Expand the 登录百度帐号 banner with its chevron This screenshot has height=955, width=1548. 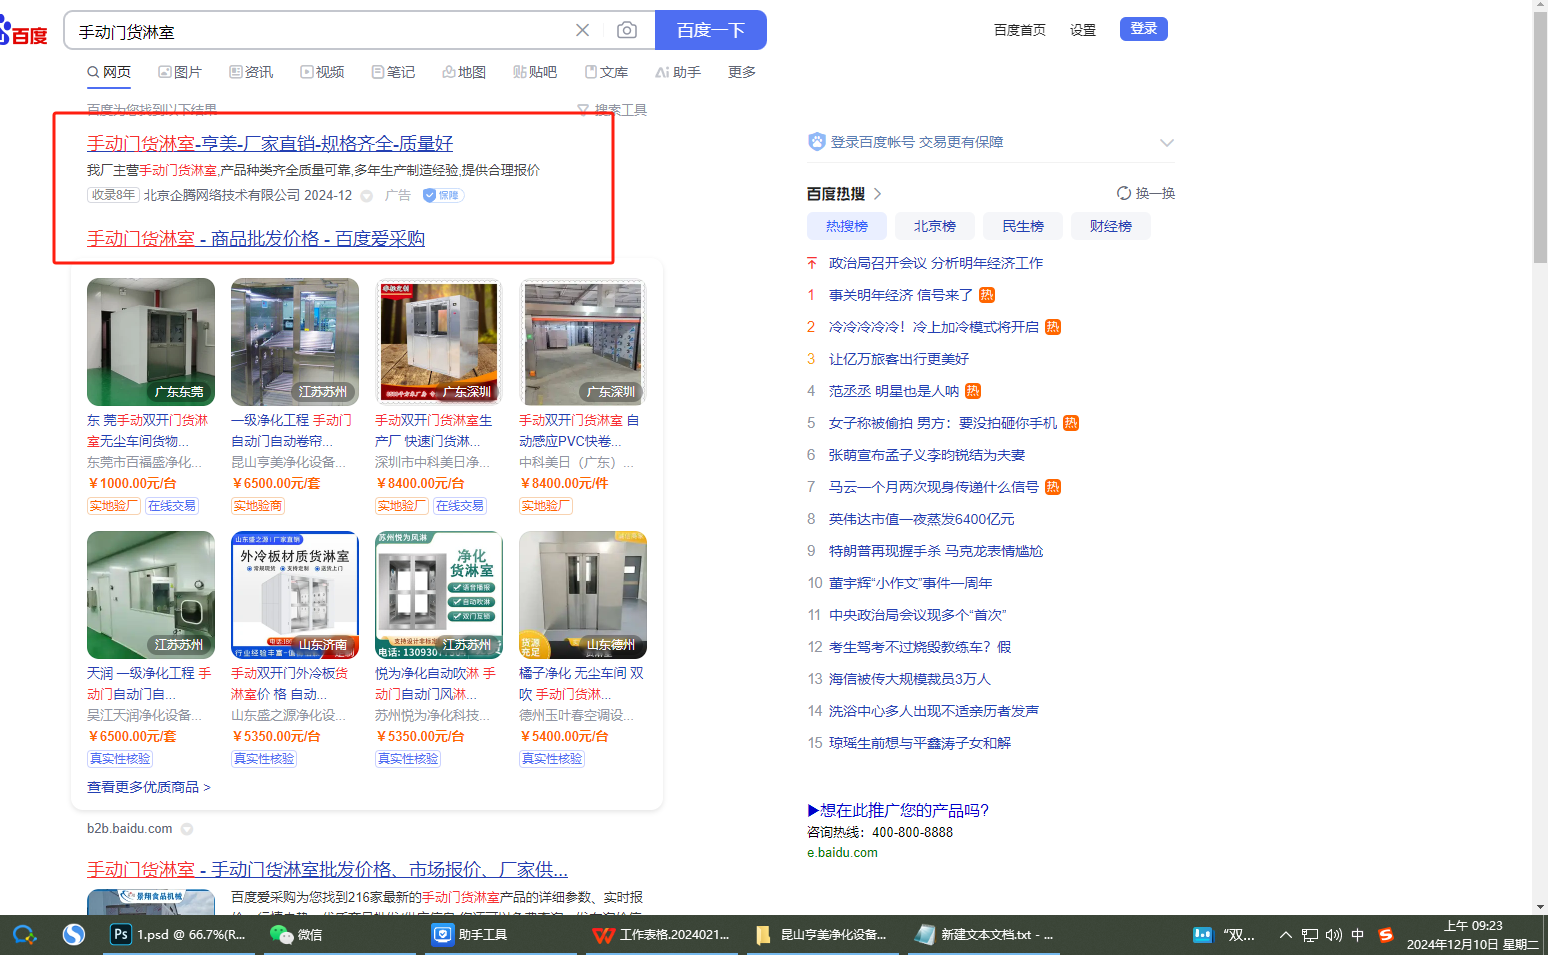pos(1166,143)
